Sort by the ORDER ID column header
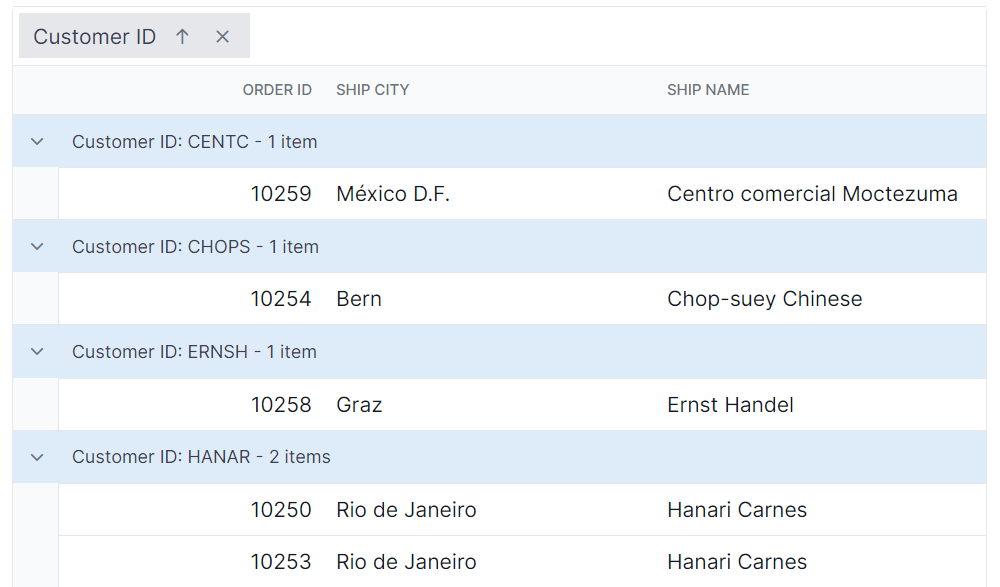The image size is (1000, 587). click(x=277, y=89)
